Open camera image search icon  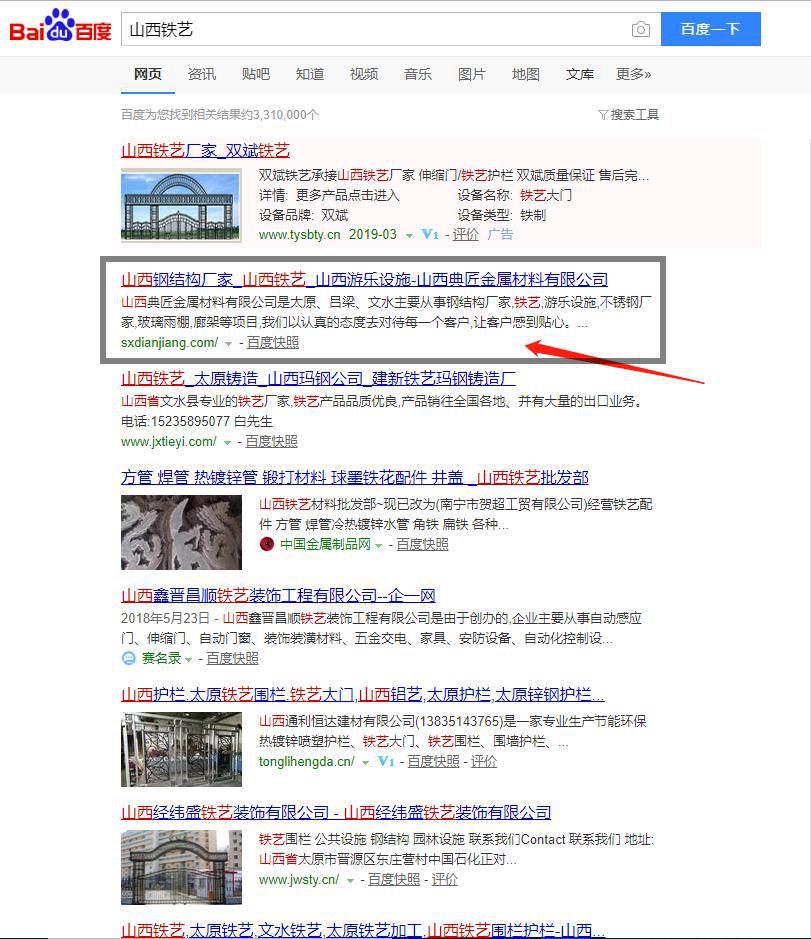[x=640, y=29]
